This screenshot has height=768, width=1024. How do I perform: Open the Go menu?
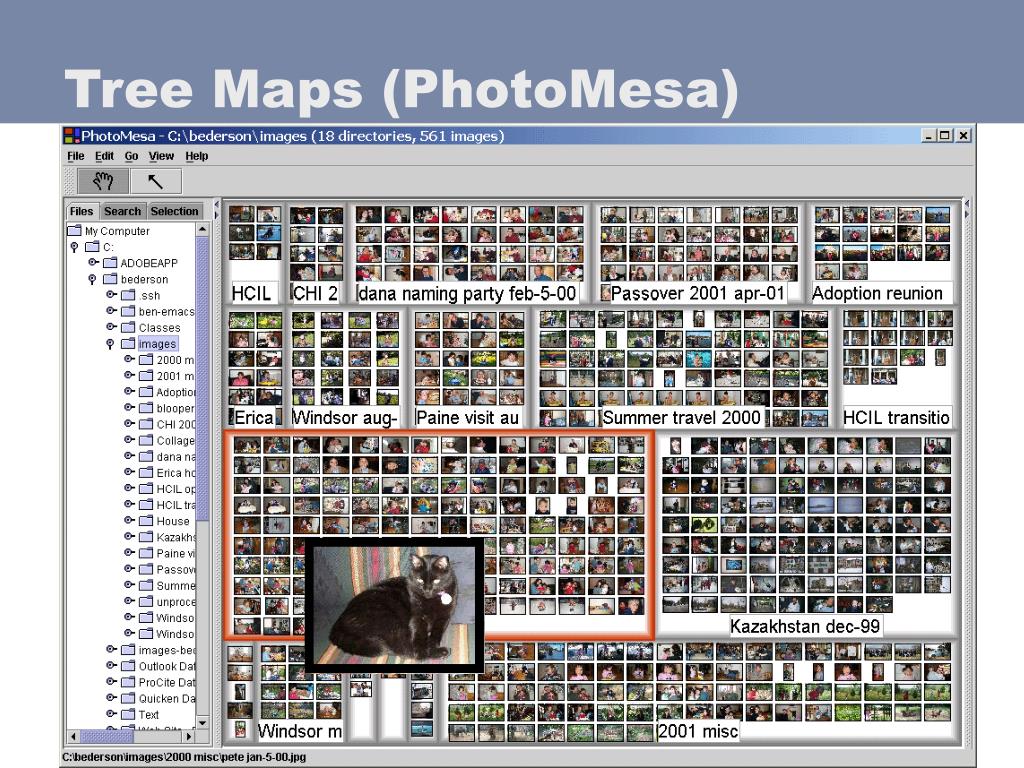tap(131, 156)
